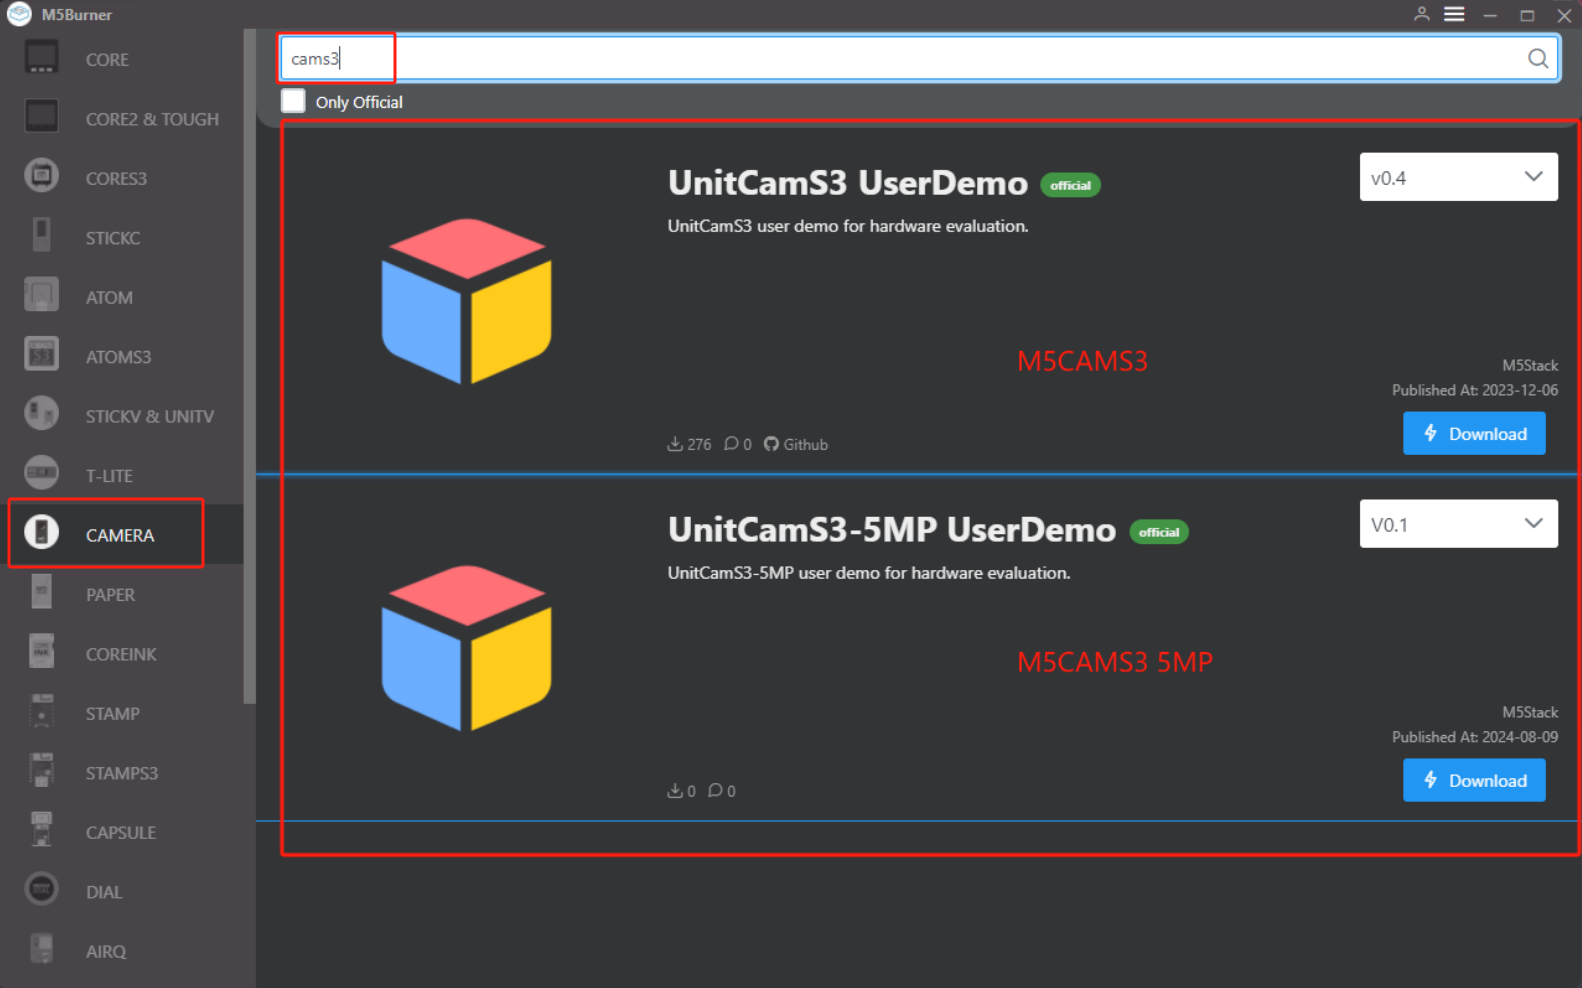Download the UnitCamS3-5MP UserDemo firmware
The image size is (1582, 988).
pyautogui.click(x=1474, y=780)
